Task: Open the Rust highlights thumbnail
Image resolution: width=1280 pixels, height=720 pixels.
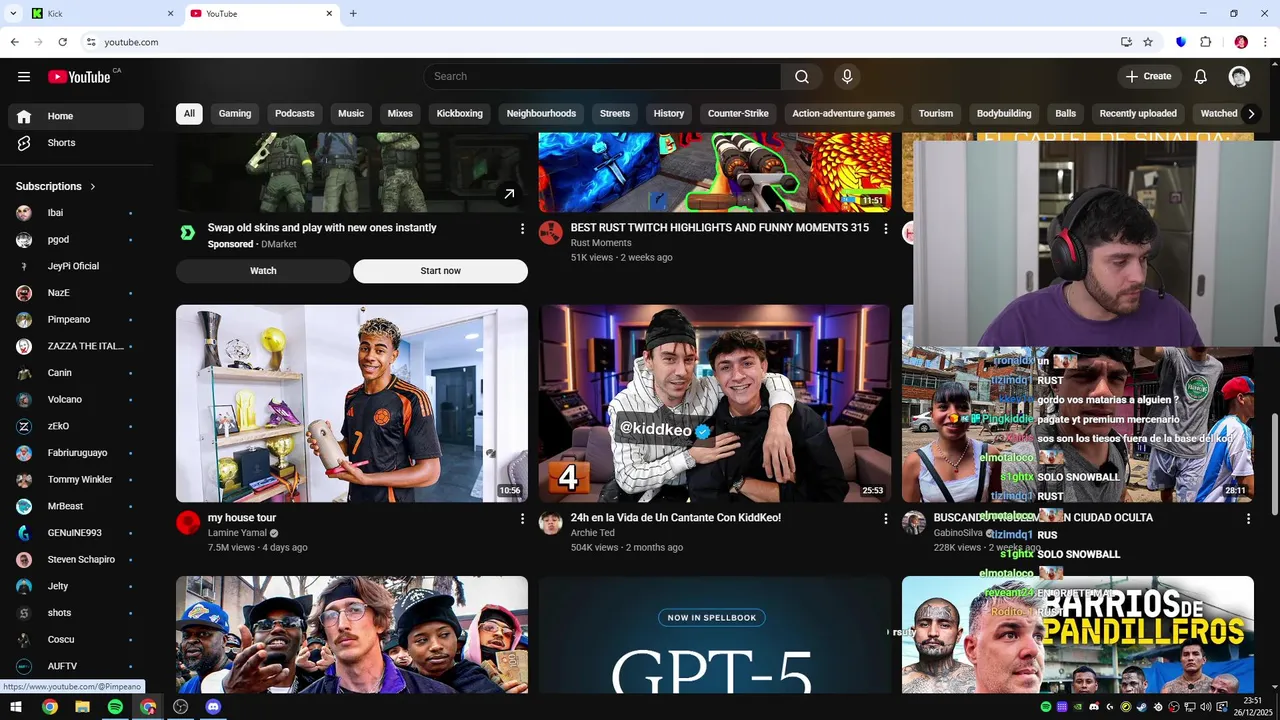Action: click(x=715, y=172)
